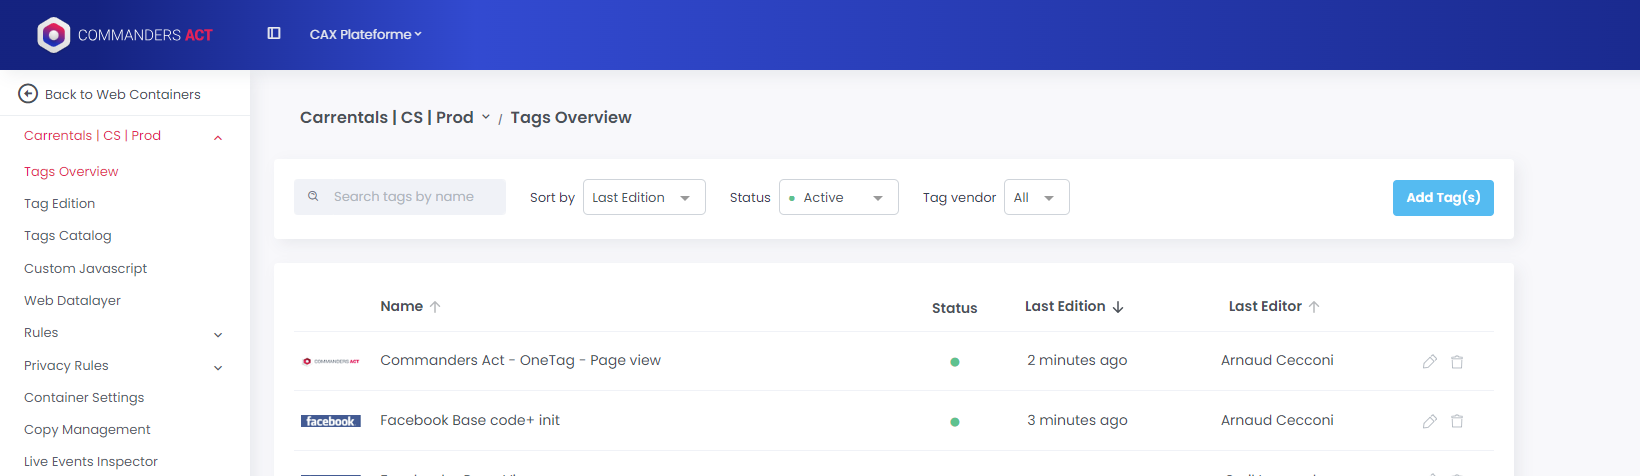The image size is (1640, 476).
Task: Sort by Last Edition column arrow
Action: [x=1118, y=307]
